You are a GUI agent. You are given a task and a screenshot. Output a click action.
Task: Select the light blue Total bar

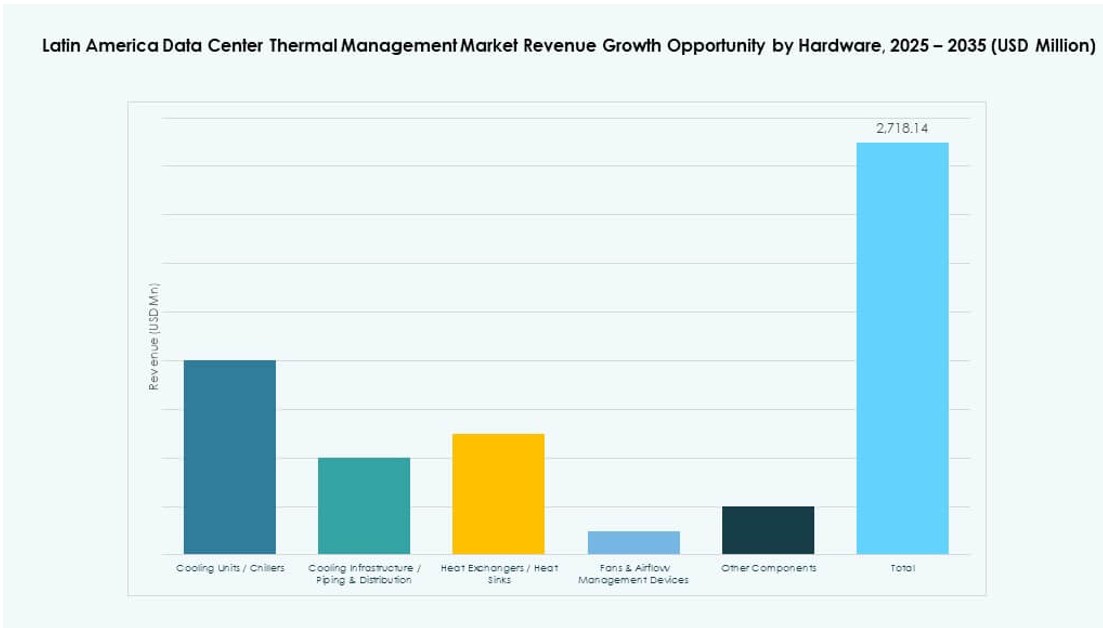tap(902, 350)
